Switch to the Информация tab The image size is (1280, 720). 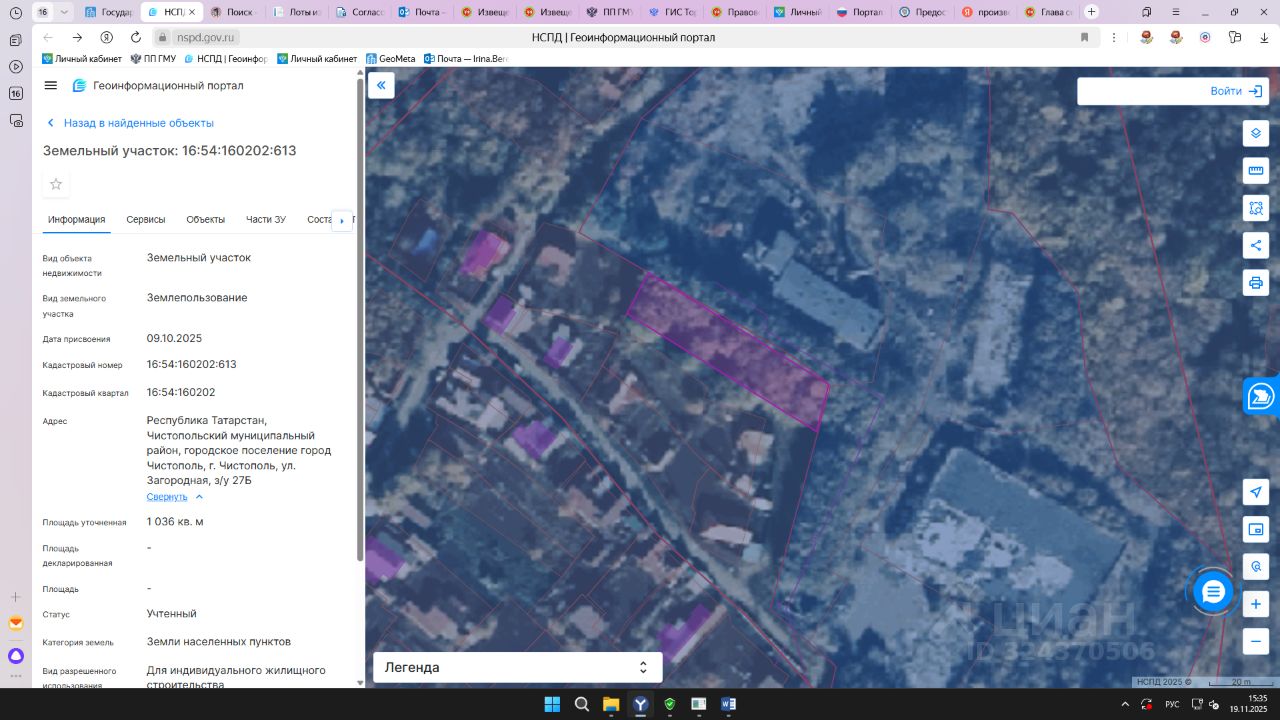[x=76, y=220]
